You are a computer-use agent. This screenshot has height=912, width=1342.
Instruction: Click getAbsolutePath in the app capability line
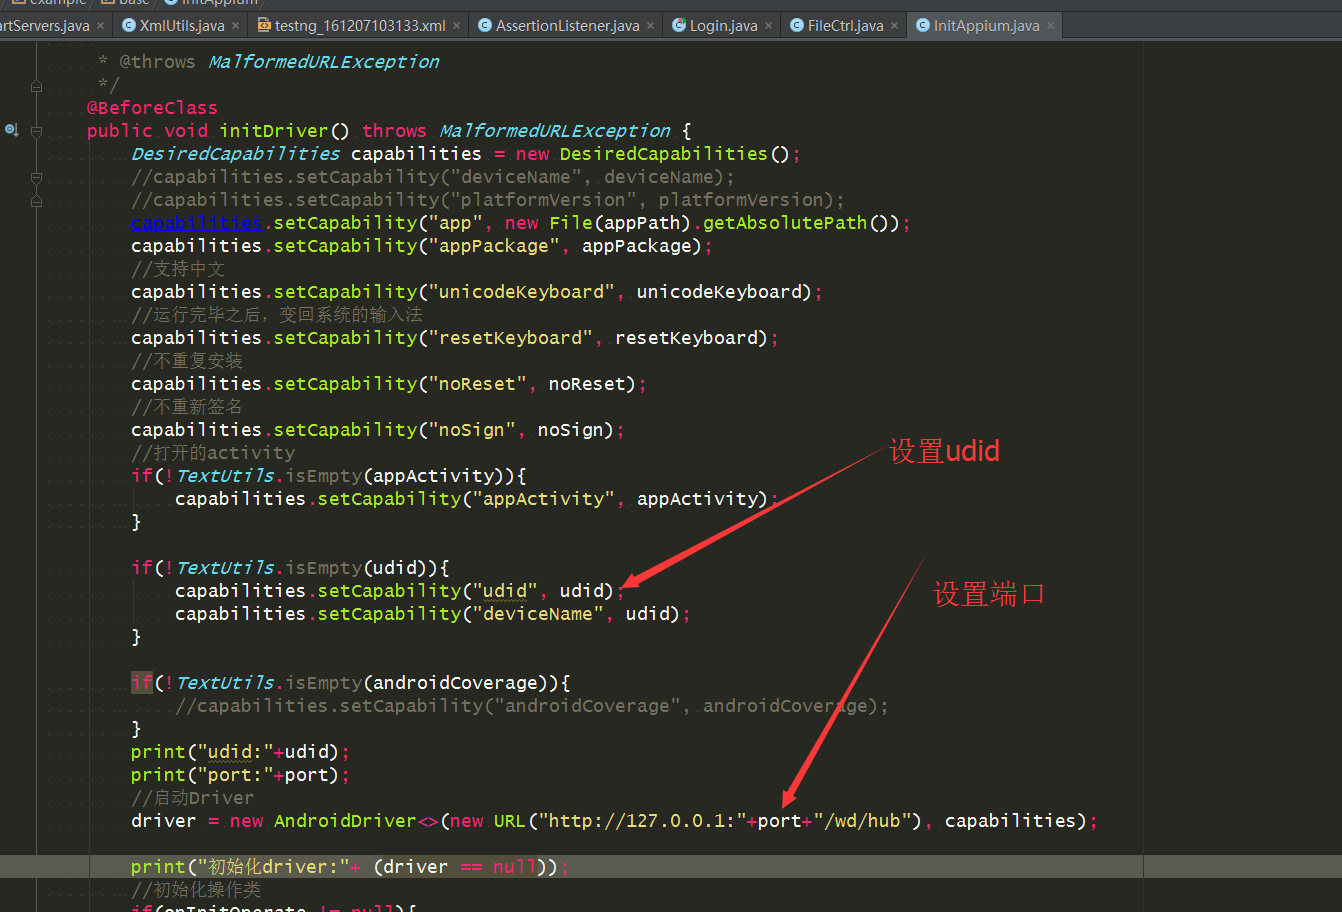click(785, 223)
